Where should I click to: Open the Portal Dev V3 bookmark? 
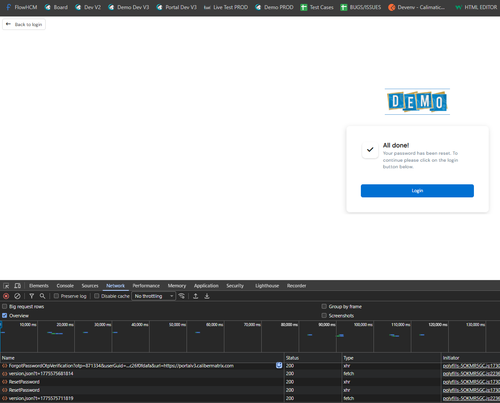pos(177,7)
